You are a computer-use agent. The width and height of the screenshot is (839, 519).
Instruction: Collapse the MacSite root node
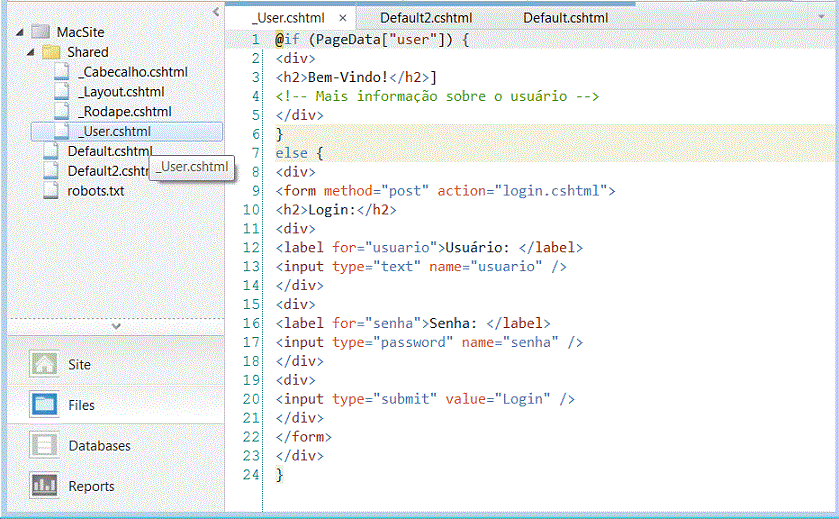pos(20,32)
